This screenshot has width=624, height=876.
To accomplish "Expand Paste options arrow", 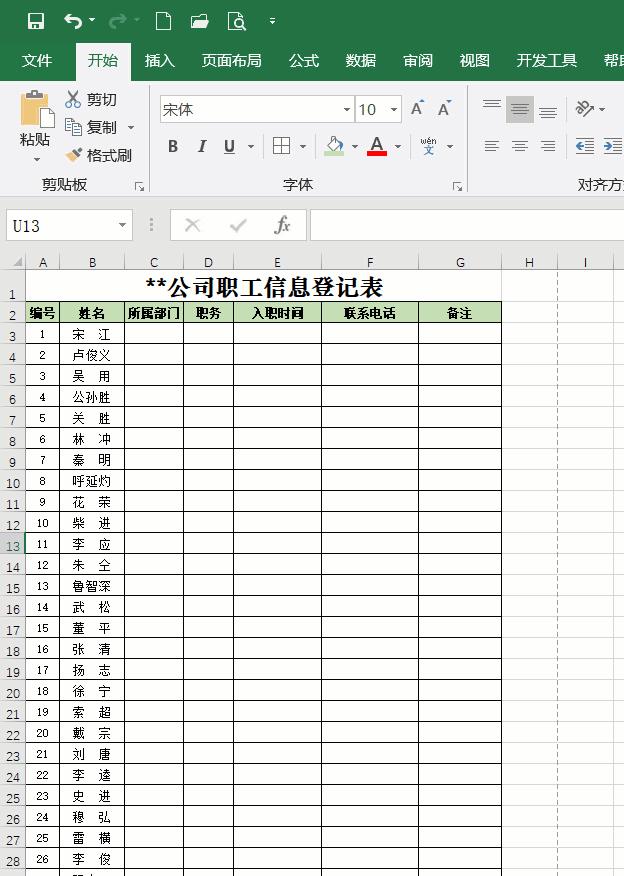I will [x=37, y=160].
